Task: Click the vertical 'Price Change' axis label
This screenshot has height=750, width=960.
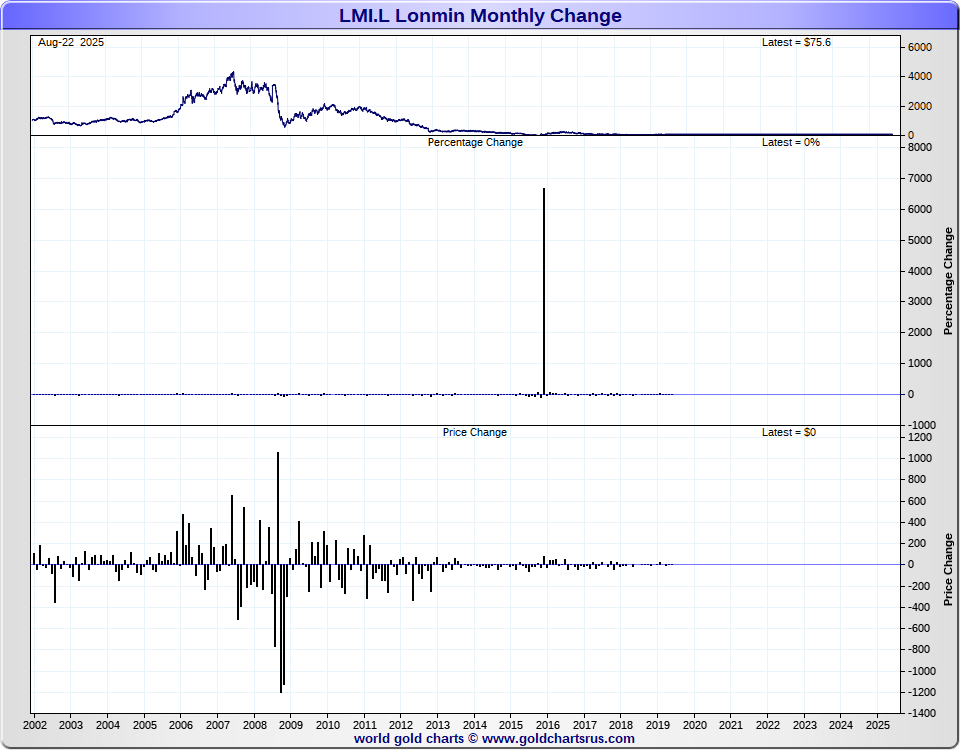Action: point(948,569)
